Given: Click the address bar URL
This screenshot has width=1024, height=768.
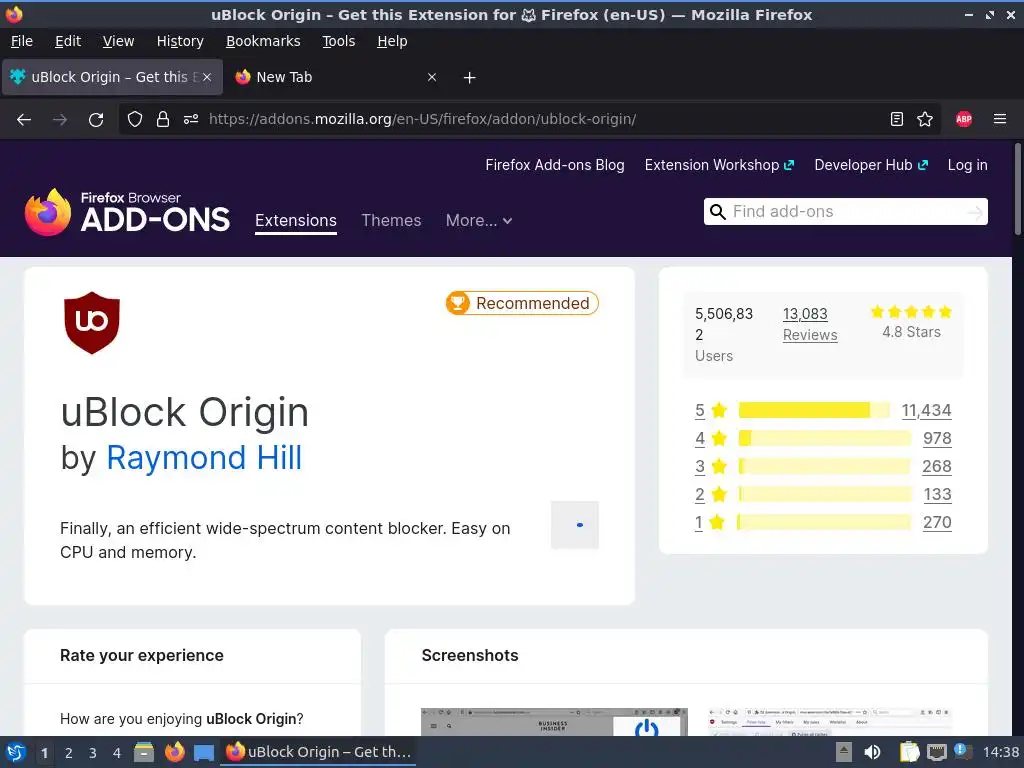Looking at the screenshot, I should point(422,120).
